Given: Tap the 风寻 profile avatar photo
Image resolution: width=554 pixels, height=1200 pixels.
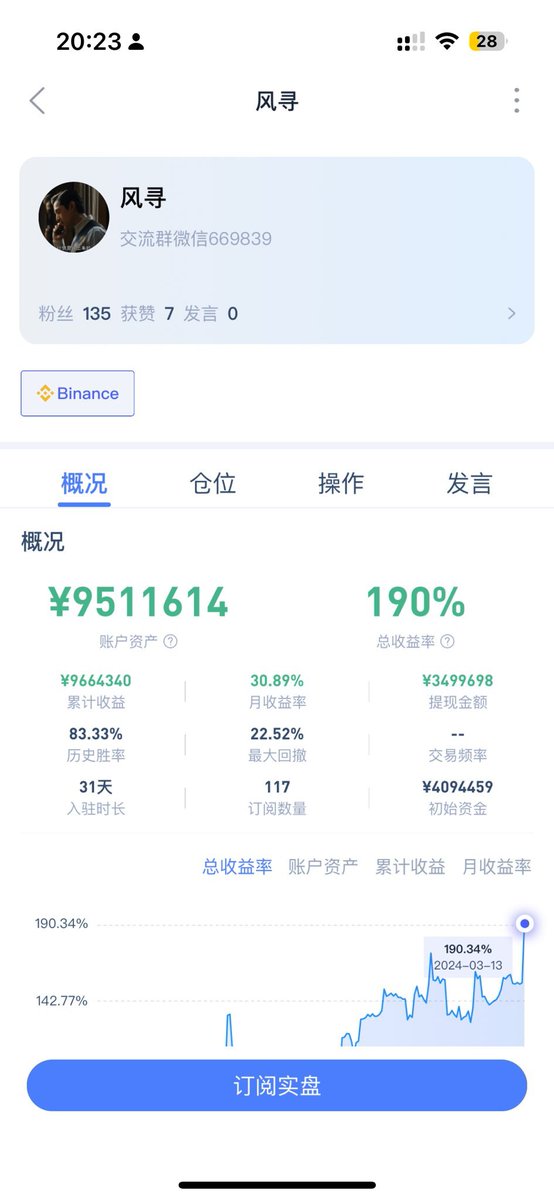Looking at the screenshot, I should 73,217.
